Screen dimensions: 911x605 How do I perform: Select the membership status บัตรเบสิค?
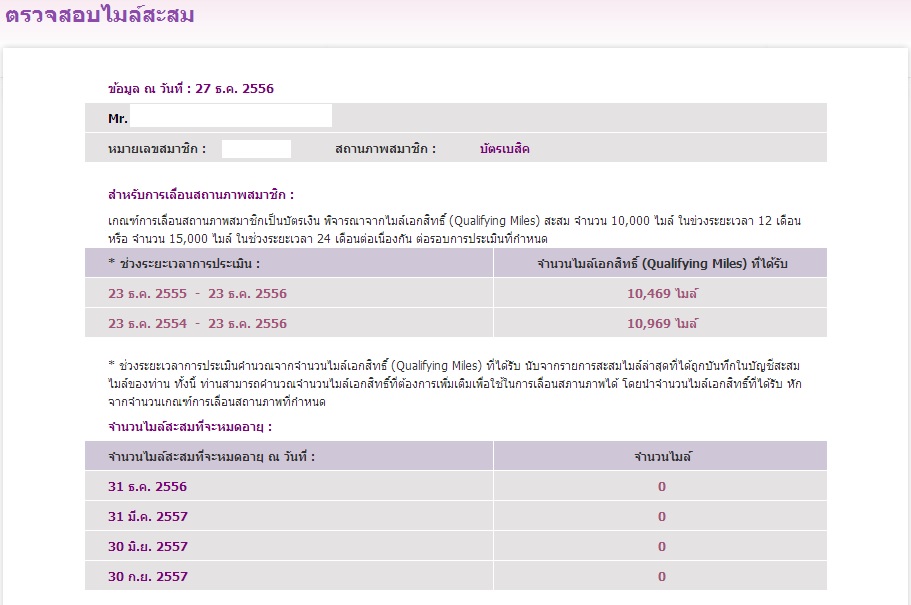[x=504, y=149]
